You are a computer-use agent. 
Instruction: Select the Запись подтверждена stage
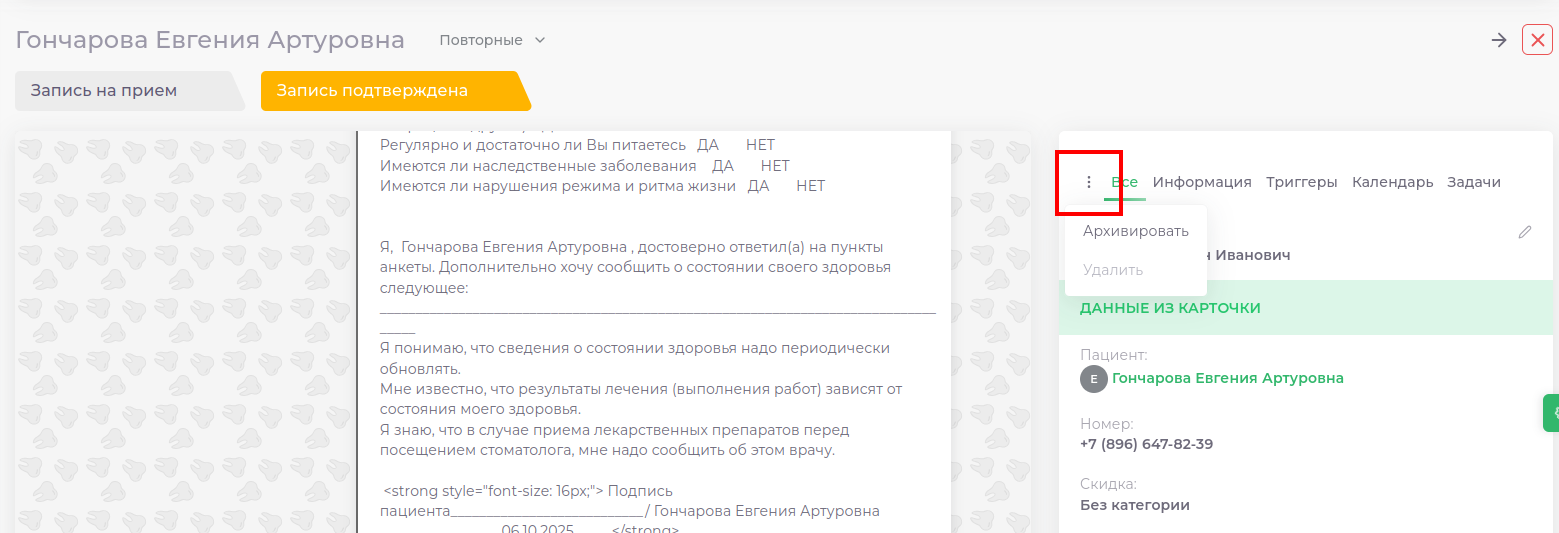coord(395,91)
